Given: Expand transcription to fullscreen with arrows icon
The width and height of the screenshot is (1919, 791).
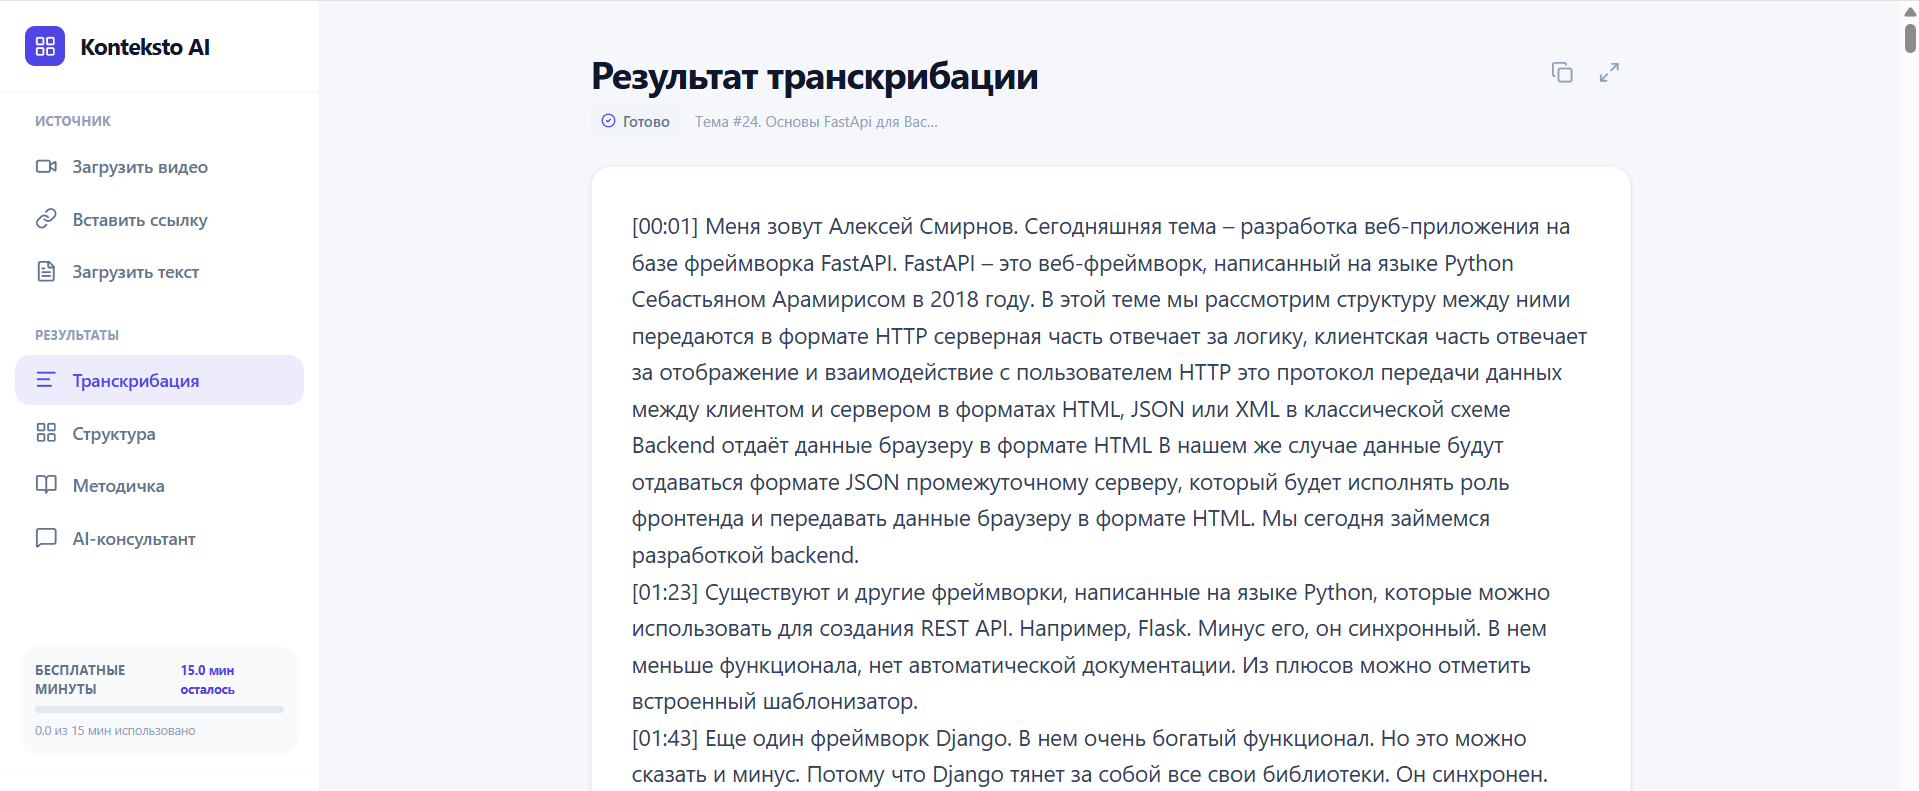Looking at the screenshot, I should coord(1609,72).
